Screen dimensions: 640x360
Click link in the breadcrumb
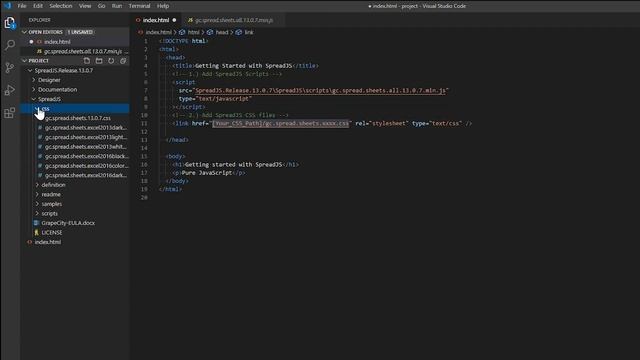click(x=249, y=32)
